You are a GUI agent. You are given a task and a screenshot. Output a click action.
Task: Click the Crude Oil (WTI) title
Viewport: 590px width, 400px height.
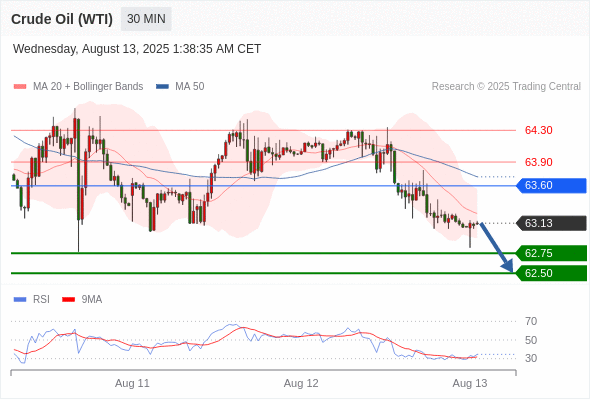[x=62, y=19]
